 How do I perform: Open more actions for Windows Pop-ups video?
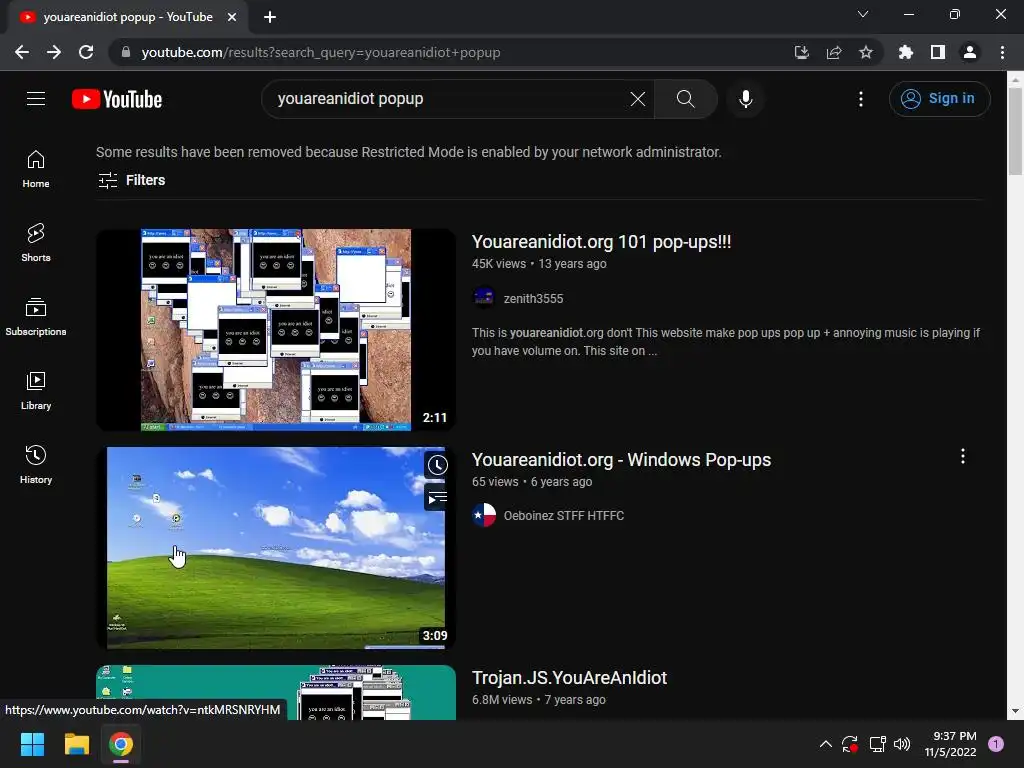[x=963, y=456]
